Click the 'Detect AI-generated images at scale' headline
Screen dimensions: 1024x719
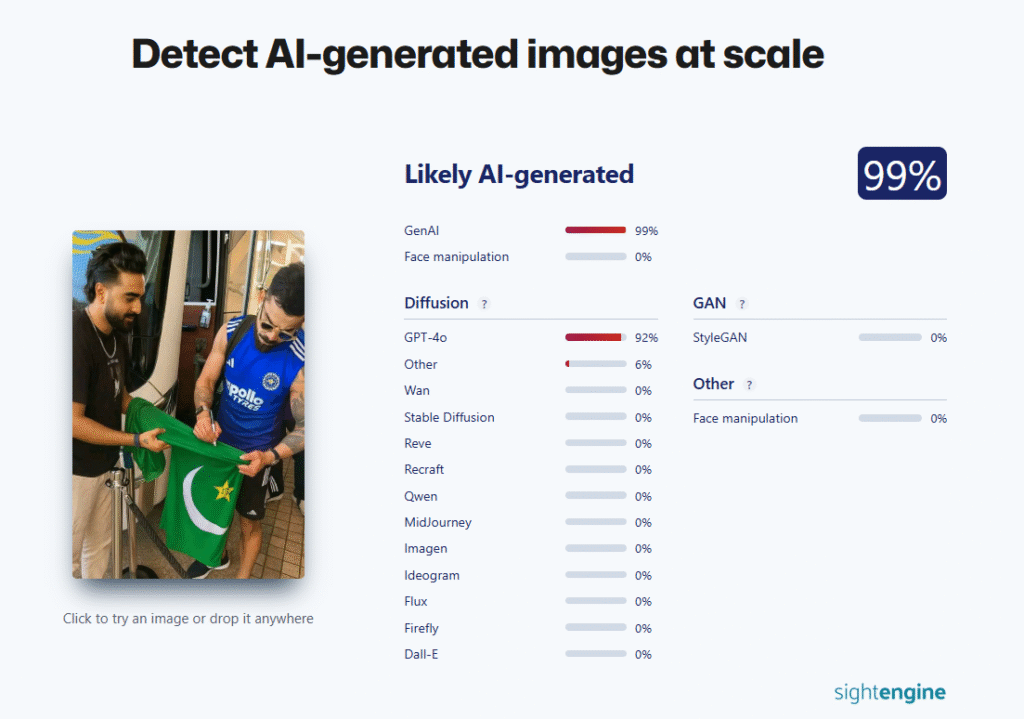[478, 55]
